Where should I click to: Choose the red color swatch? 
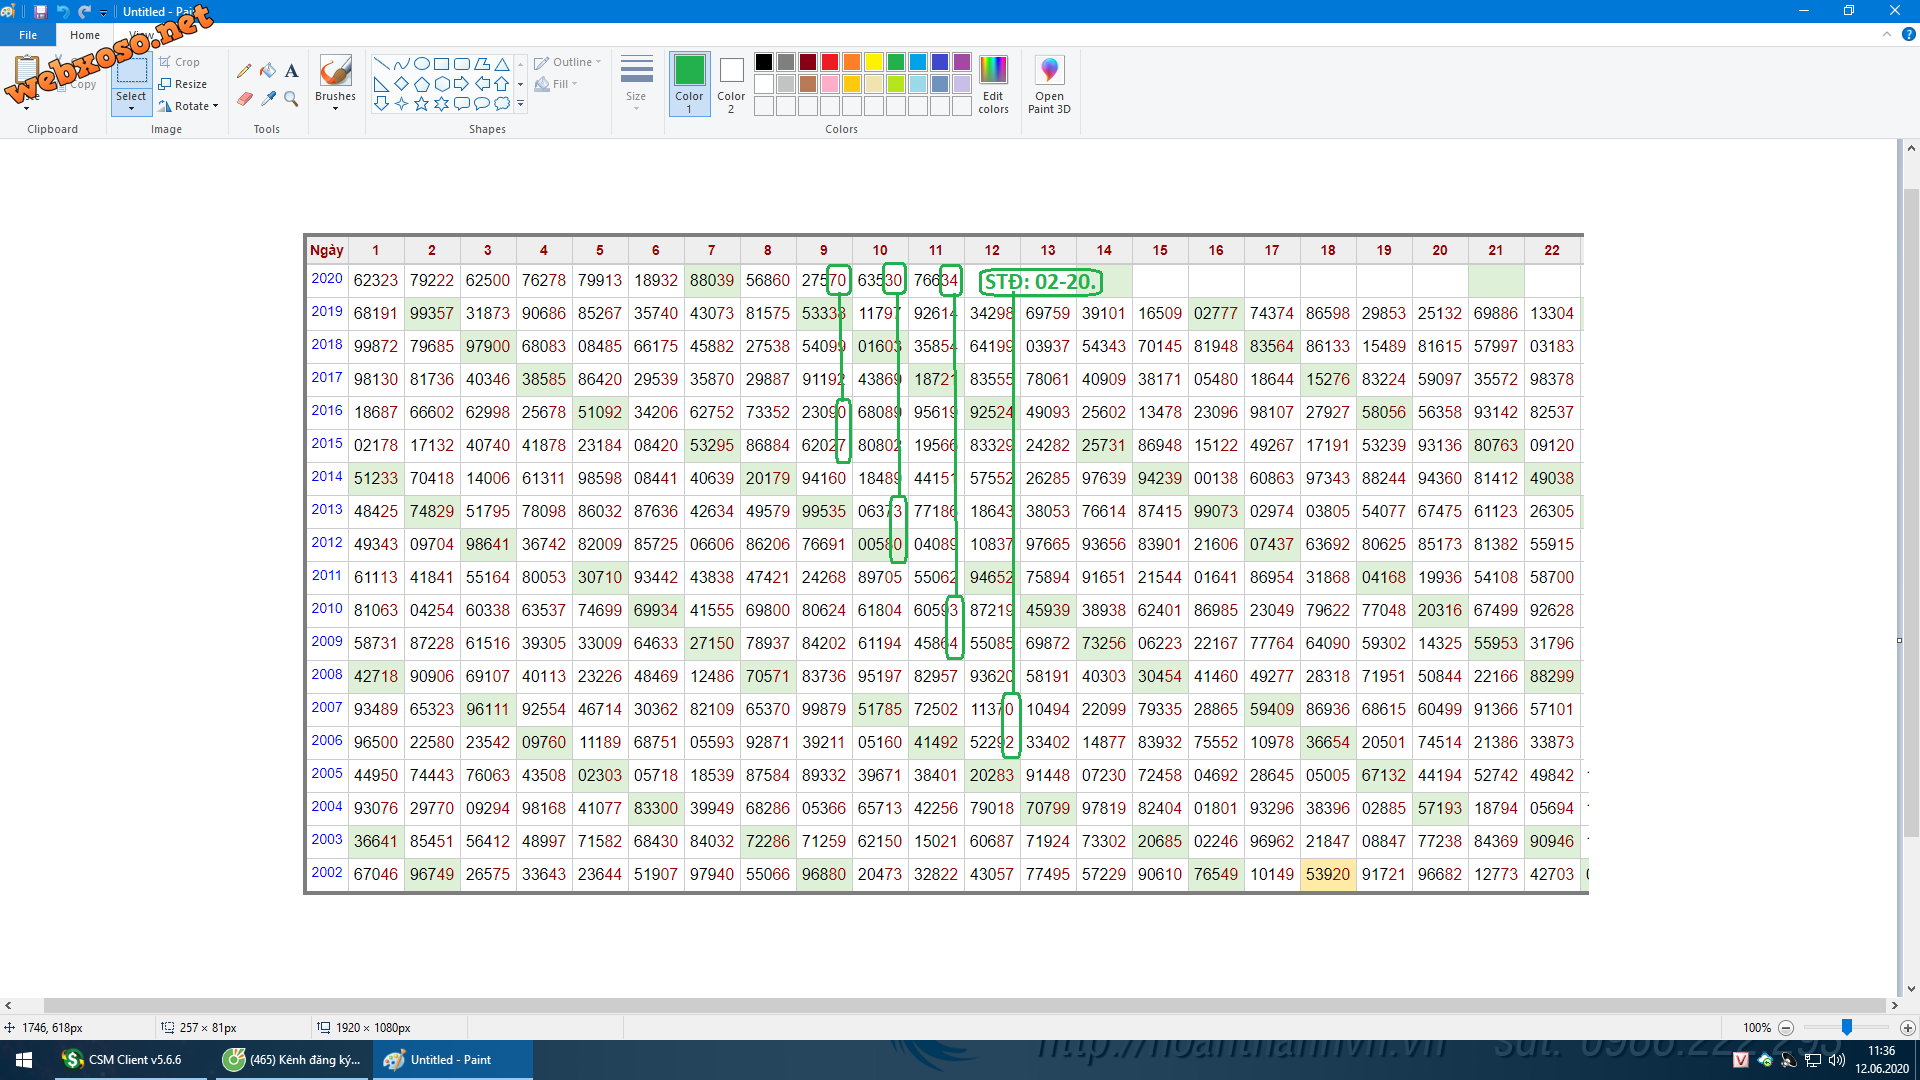click(830, 62)
